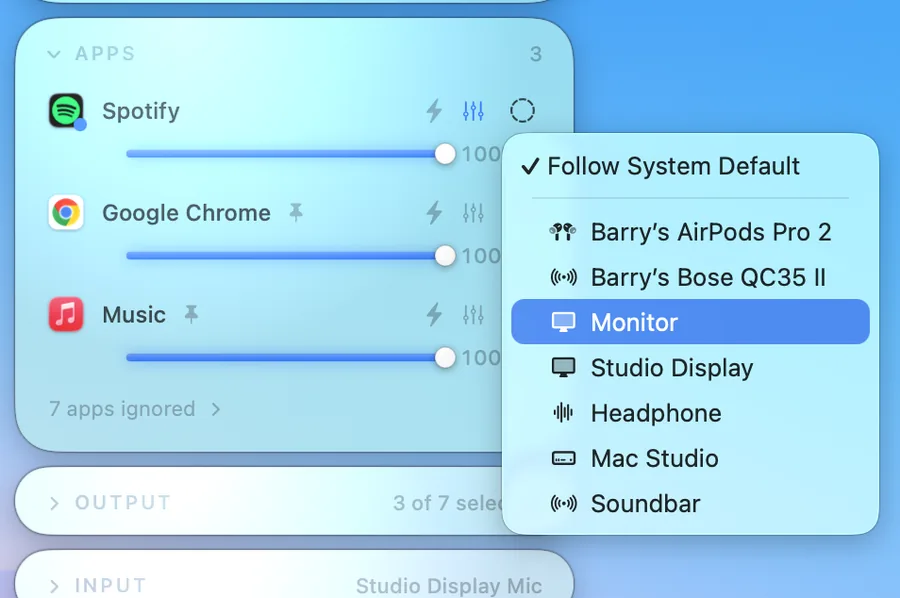Open Music's equalizer sliders icon
The width and height of the screenshot is (900, 598).
pos(473,314)
